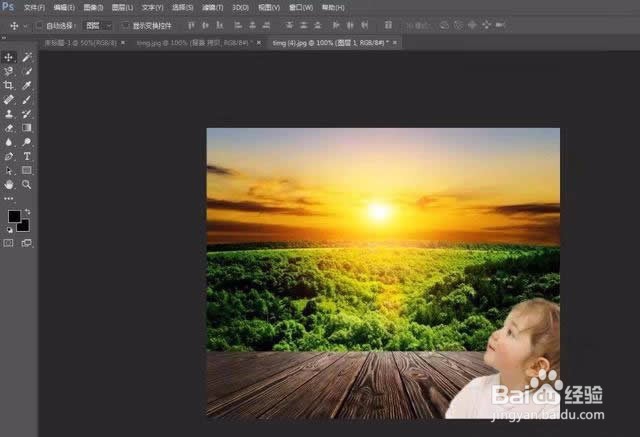Reset default foreground and background colors
Image resolution: width=640 pixels, height=437 pixels.
click(9, 230)
